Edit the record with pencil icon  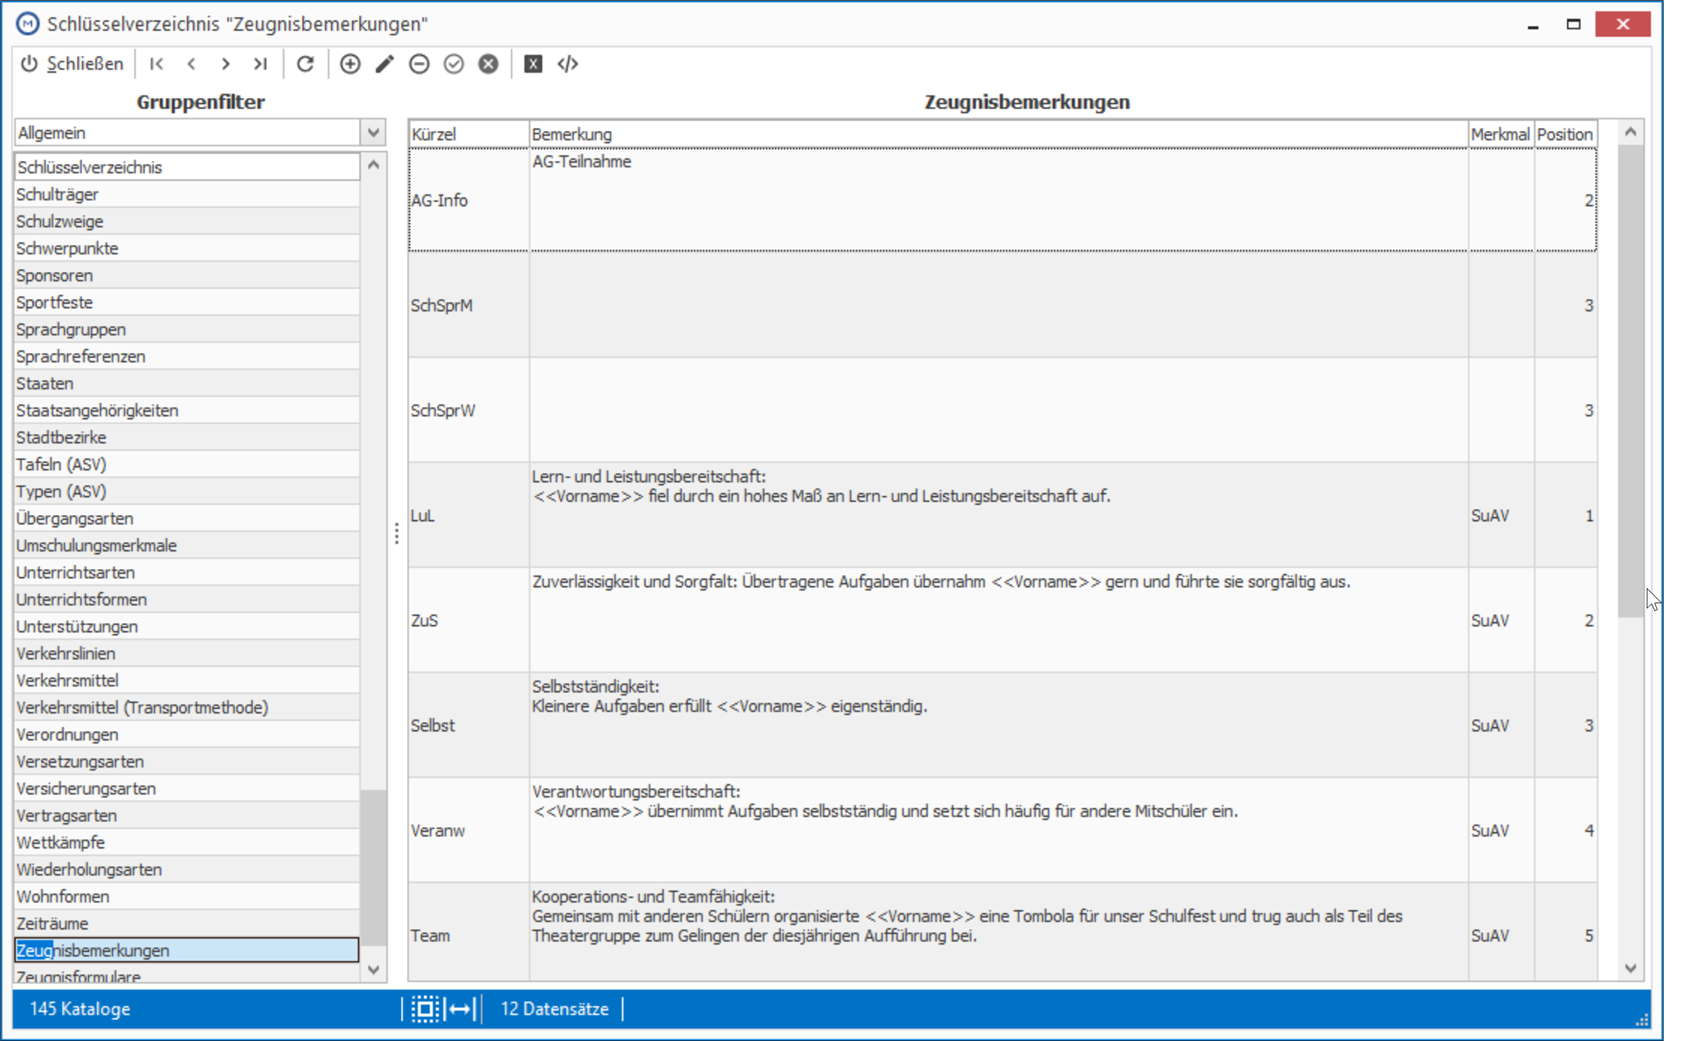[385, 64]
